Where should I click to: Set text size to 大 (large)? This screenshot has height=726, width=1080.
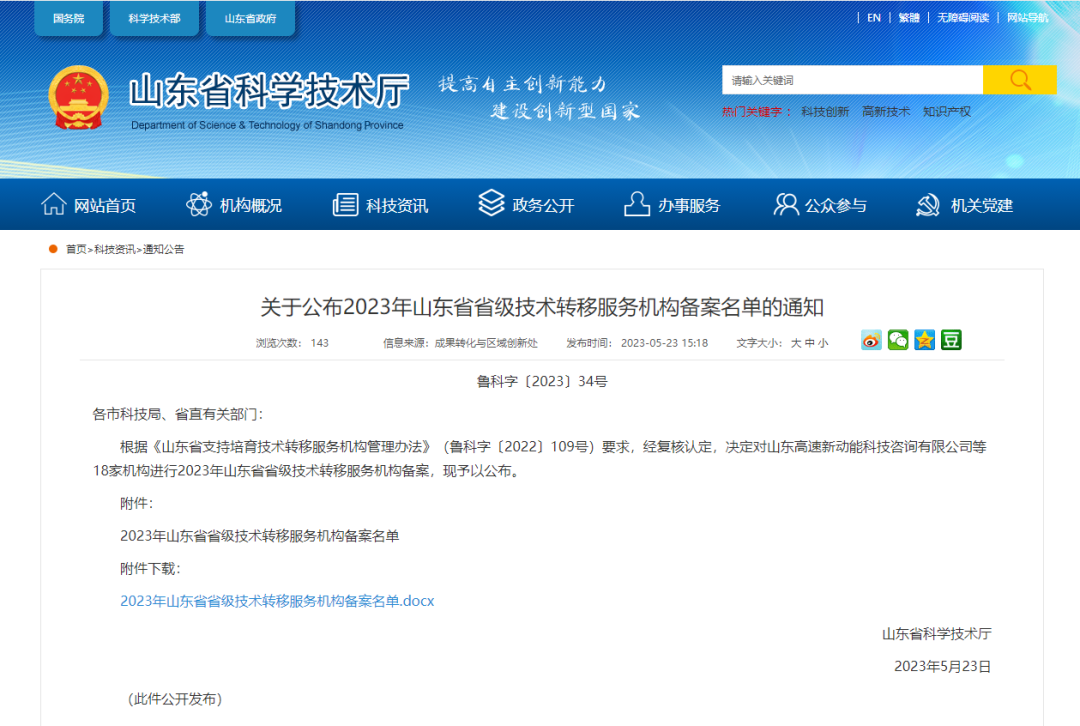point(796,343)
